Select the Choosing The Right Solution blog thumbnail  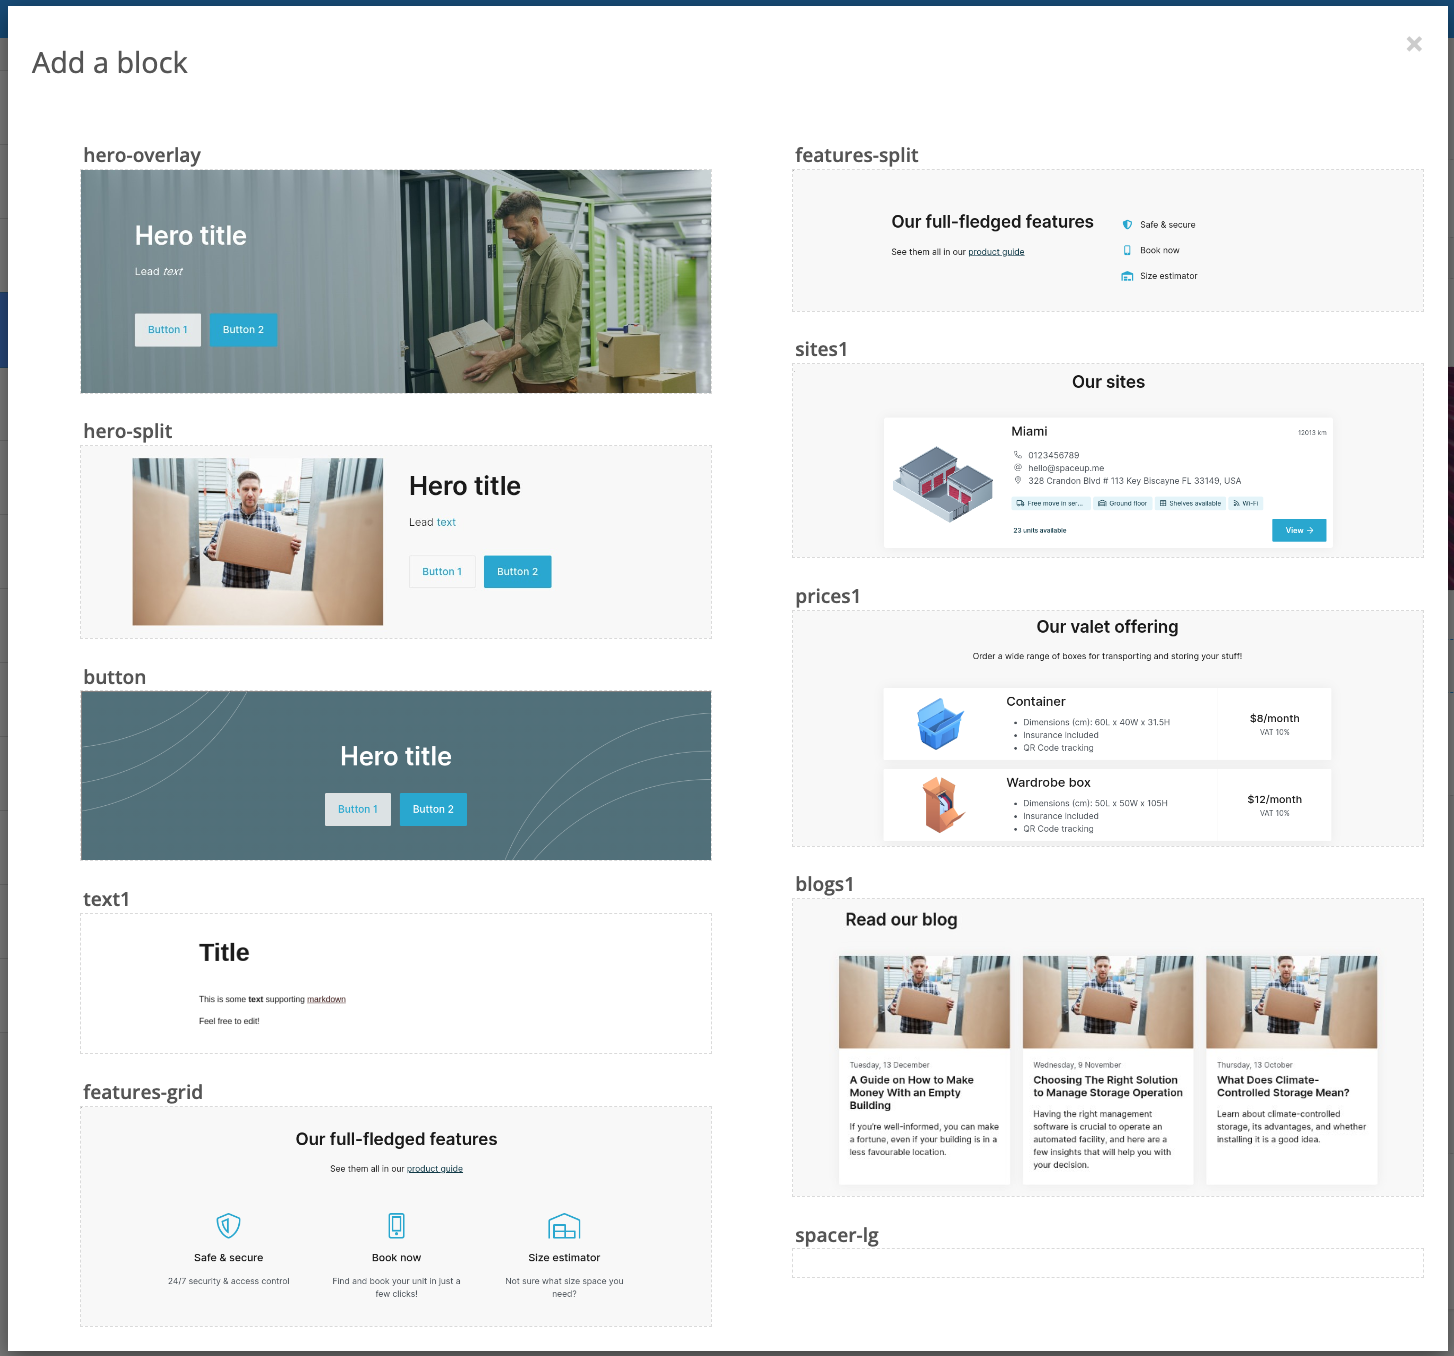(1107, 1001)
